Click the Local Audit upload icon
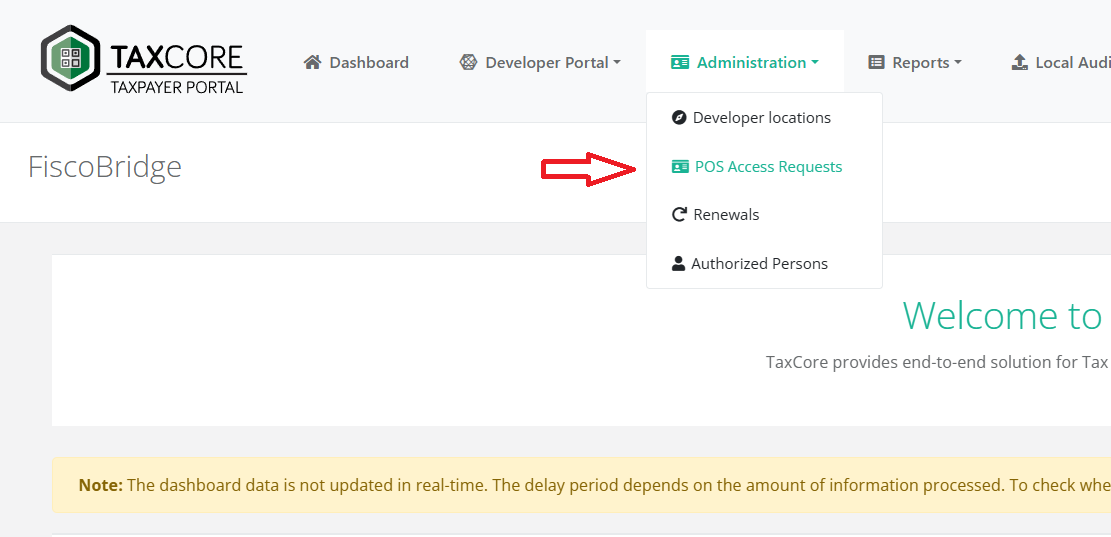Image resolution: width=1111 pixels, height=537 pixels. click(1020, 62)
